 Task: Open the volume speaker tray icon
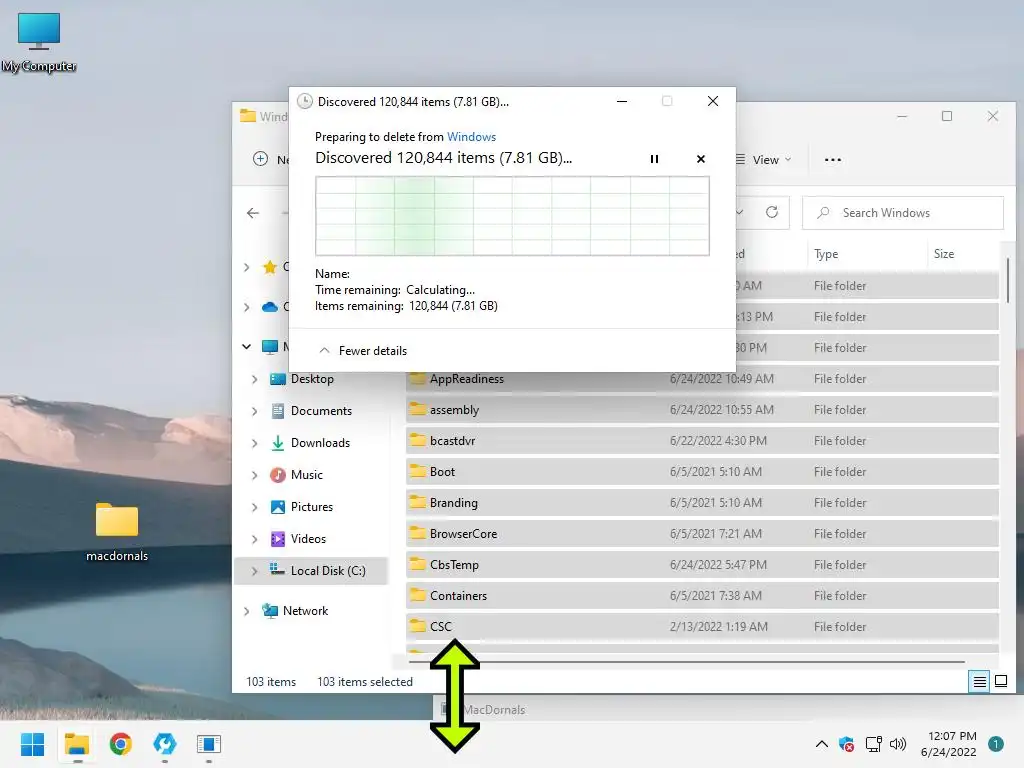coord(898,744)
